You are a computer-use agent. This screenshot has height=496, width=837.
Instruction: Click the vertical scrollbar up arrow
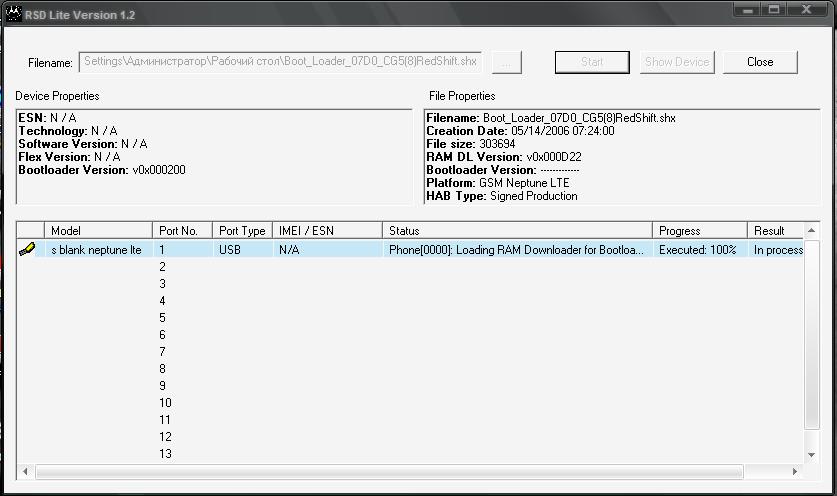tap(811, 231)
